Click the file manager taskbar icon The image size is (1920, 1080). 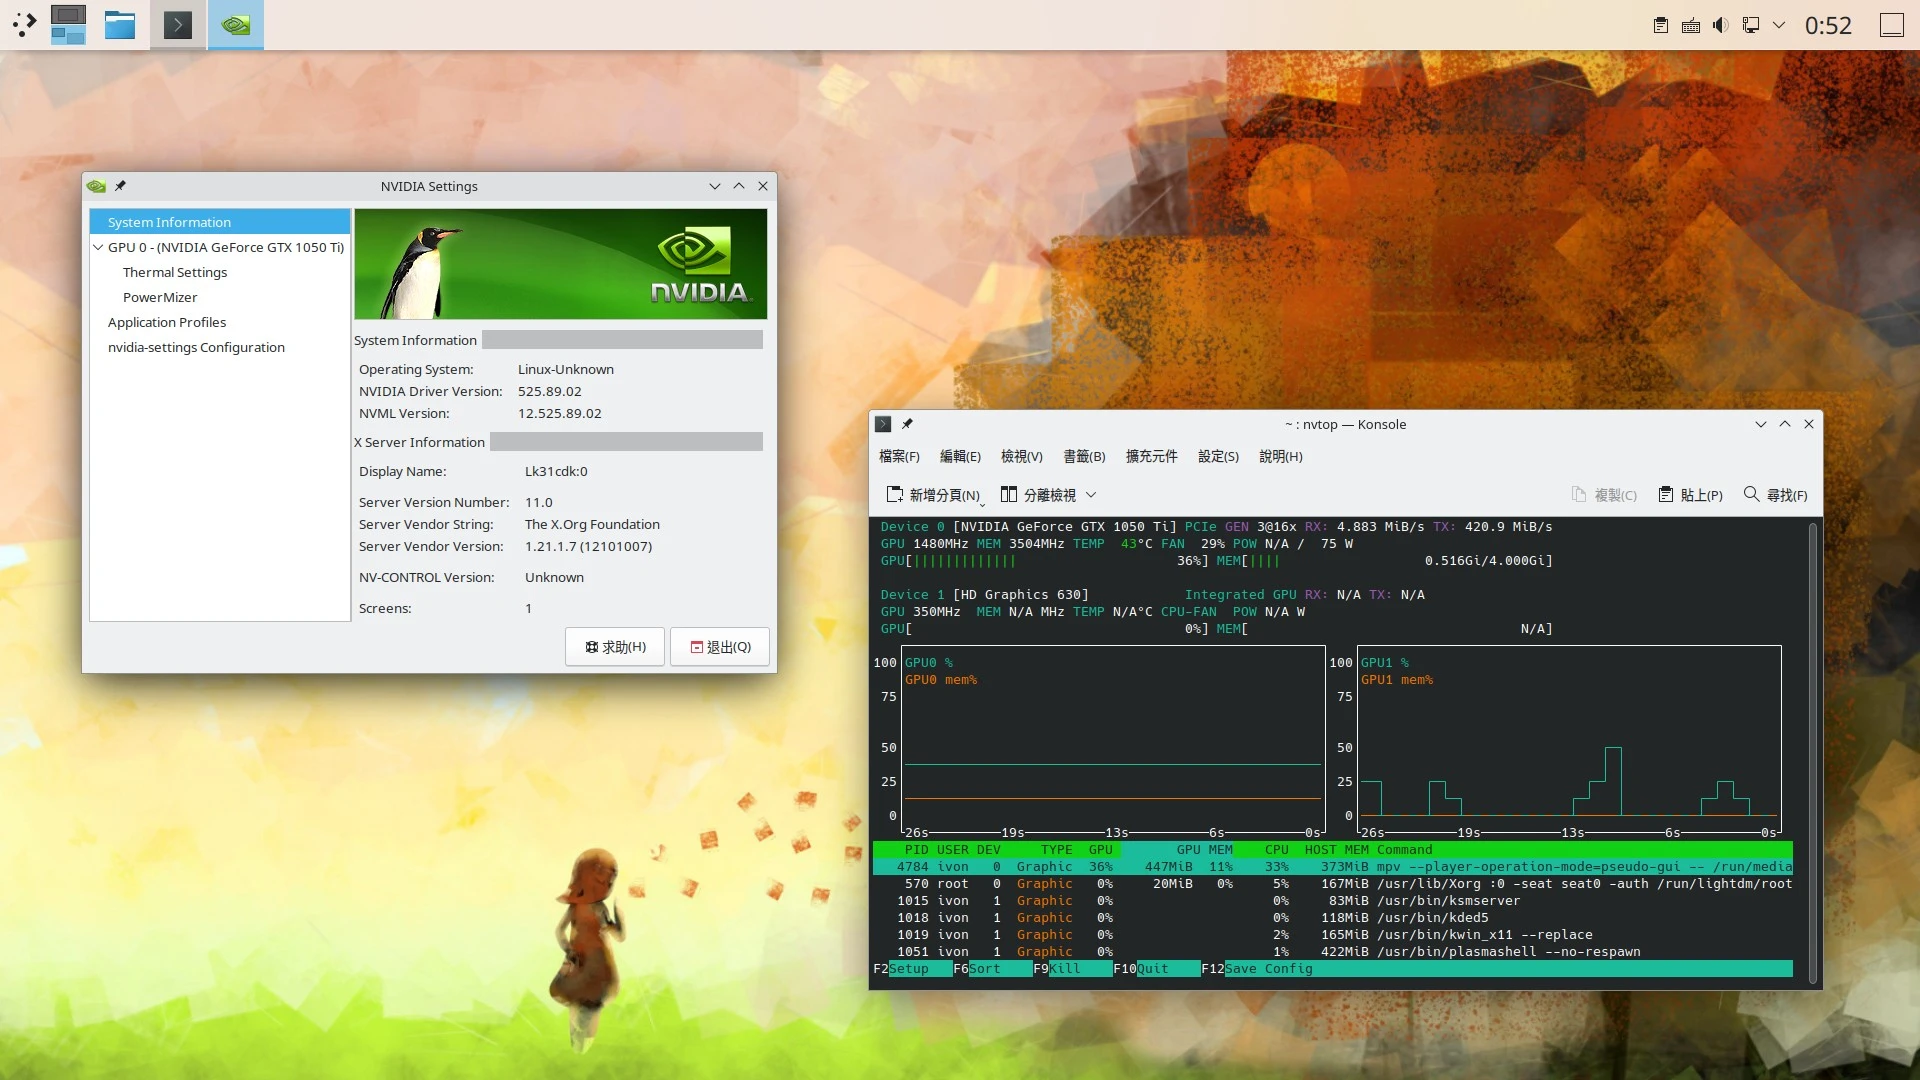[x=120, y=24]
